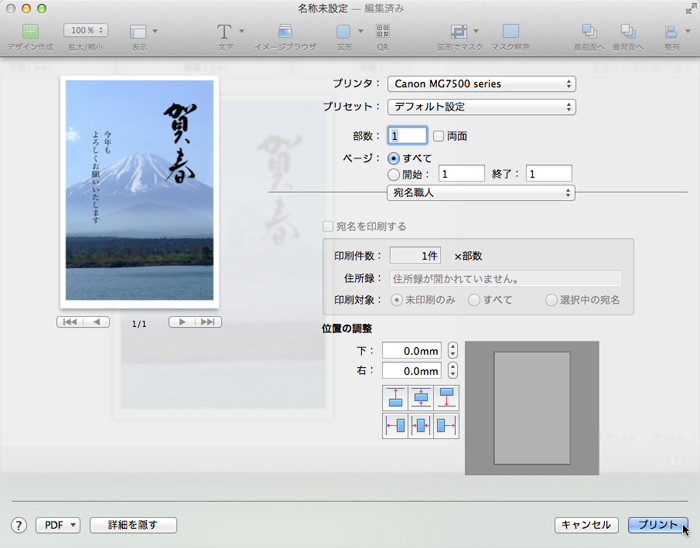Screen dimensions: 700x548
Task: Open the プリンタ Canon MG7500 series dropdown
Action: 481,84
